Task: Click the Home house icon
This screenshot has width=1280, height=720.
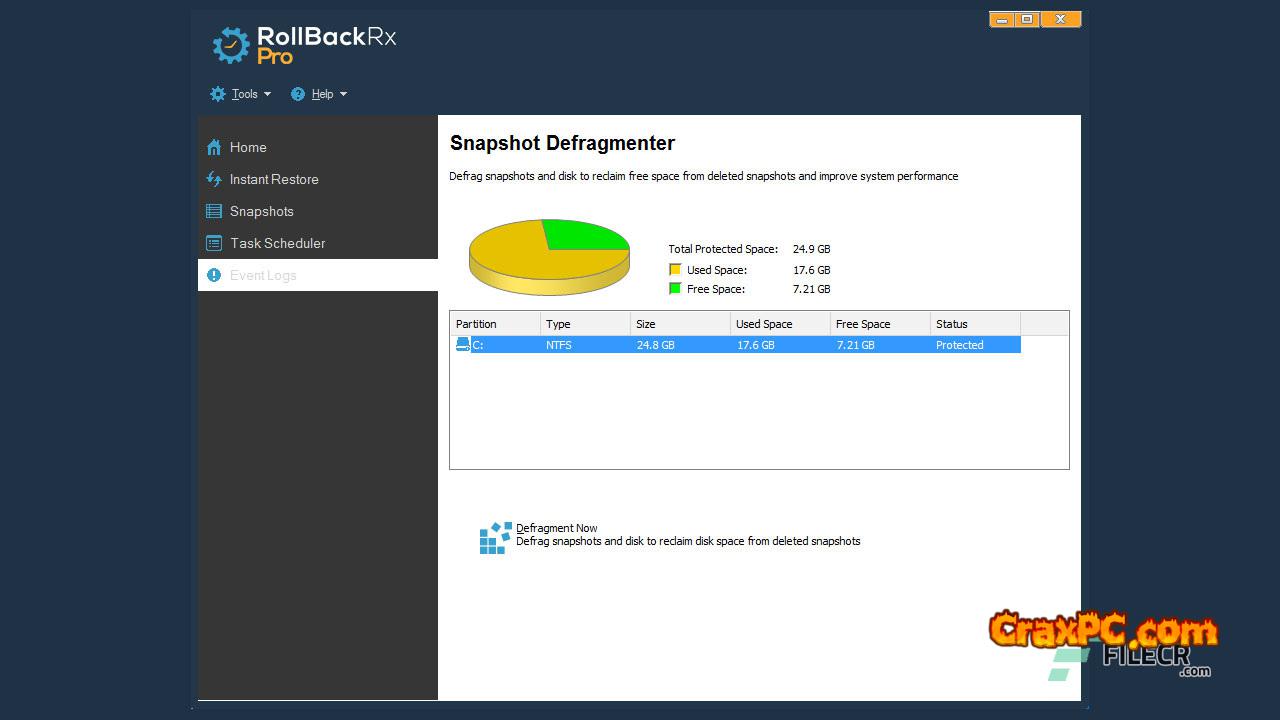Action: pos(214,147)
